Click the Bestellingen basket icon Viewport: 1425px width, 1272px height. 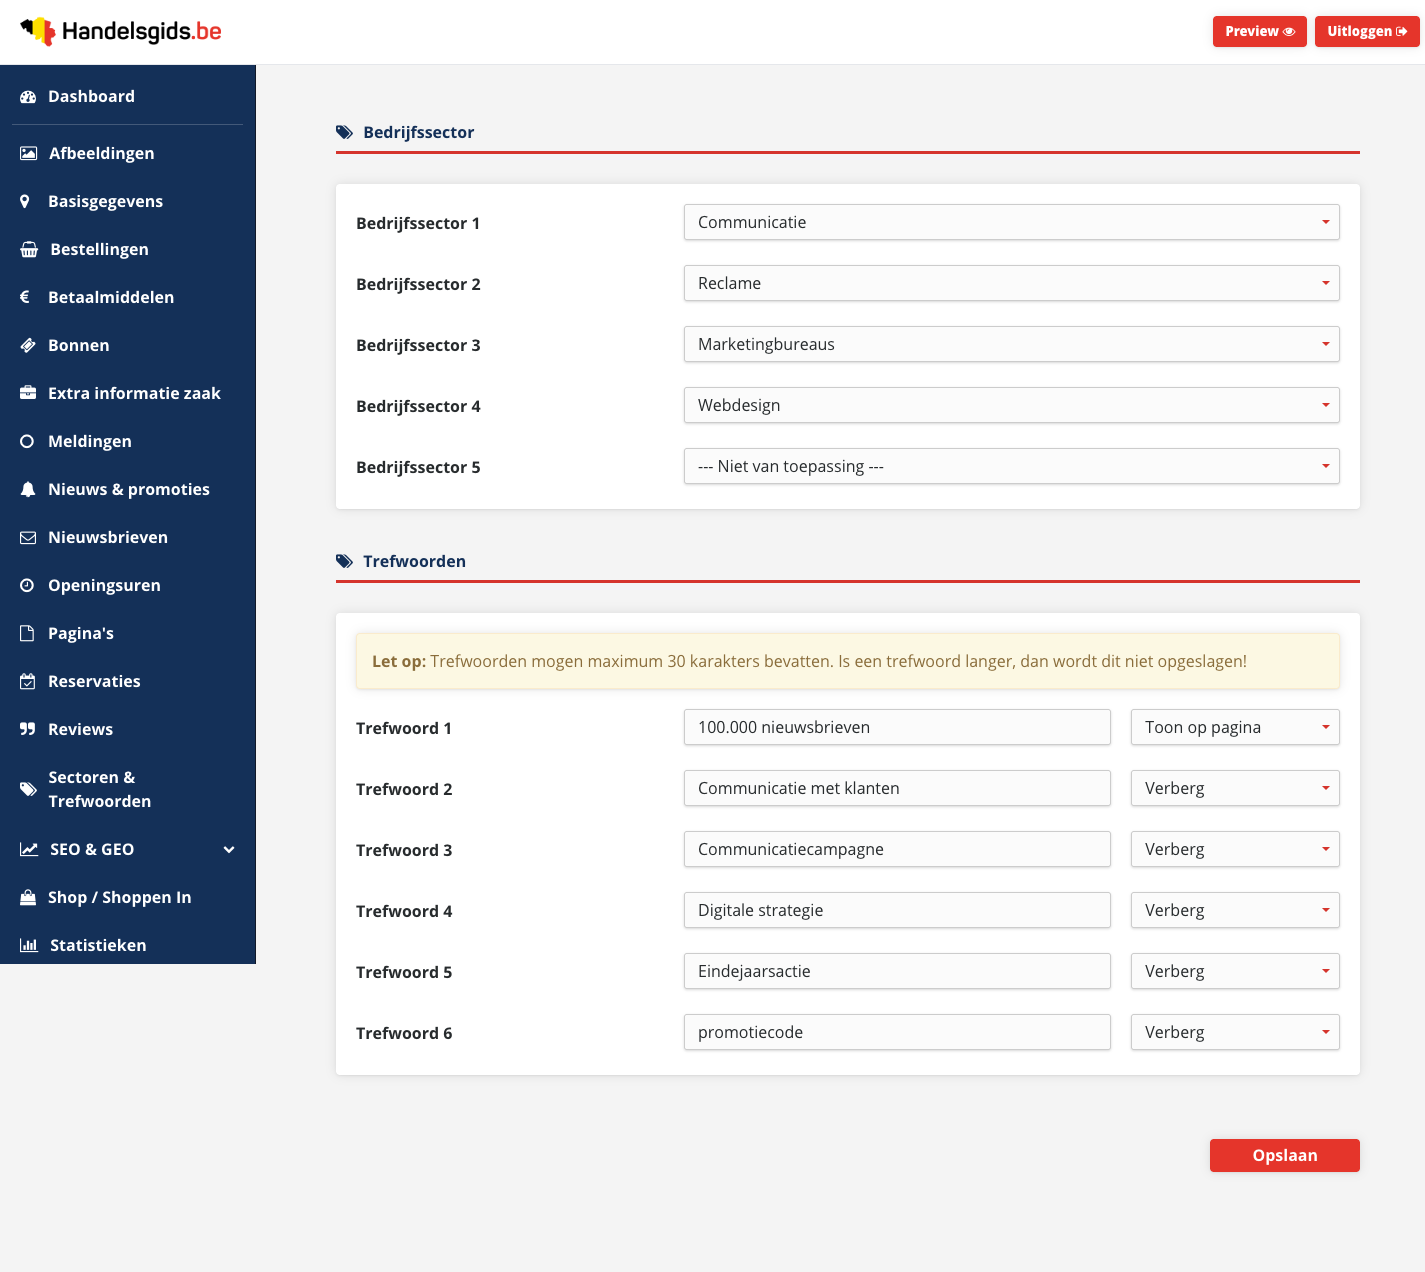point(29,249)
